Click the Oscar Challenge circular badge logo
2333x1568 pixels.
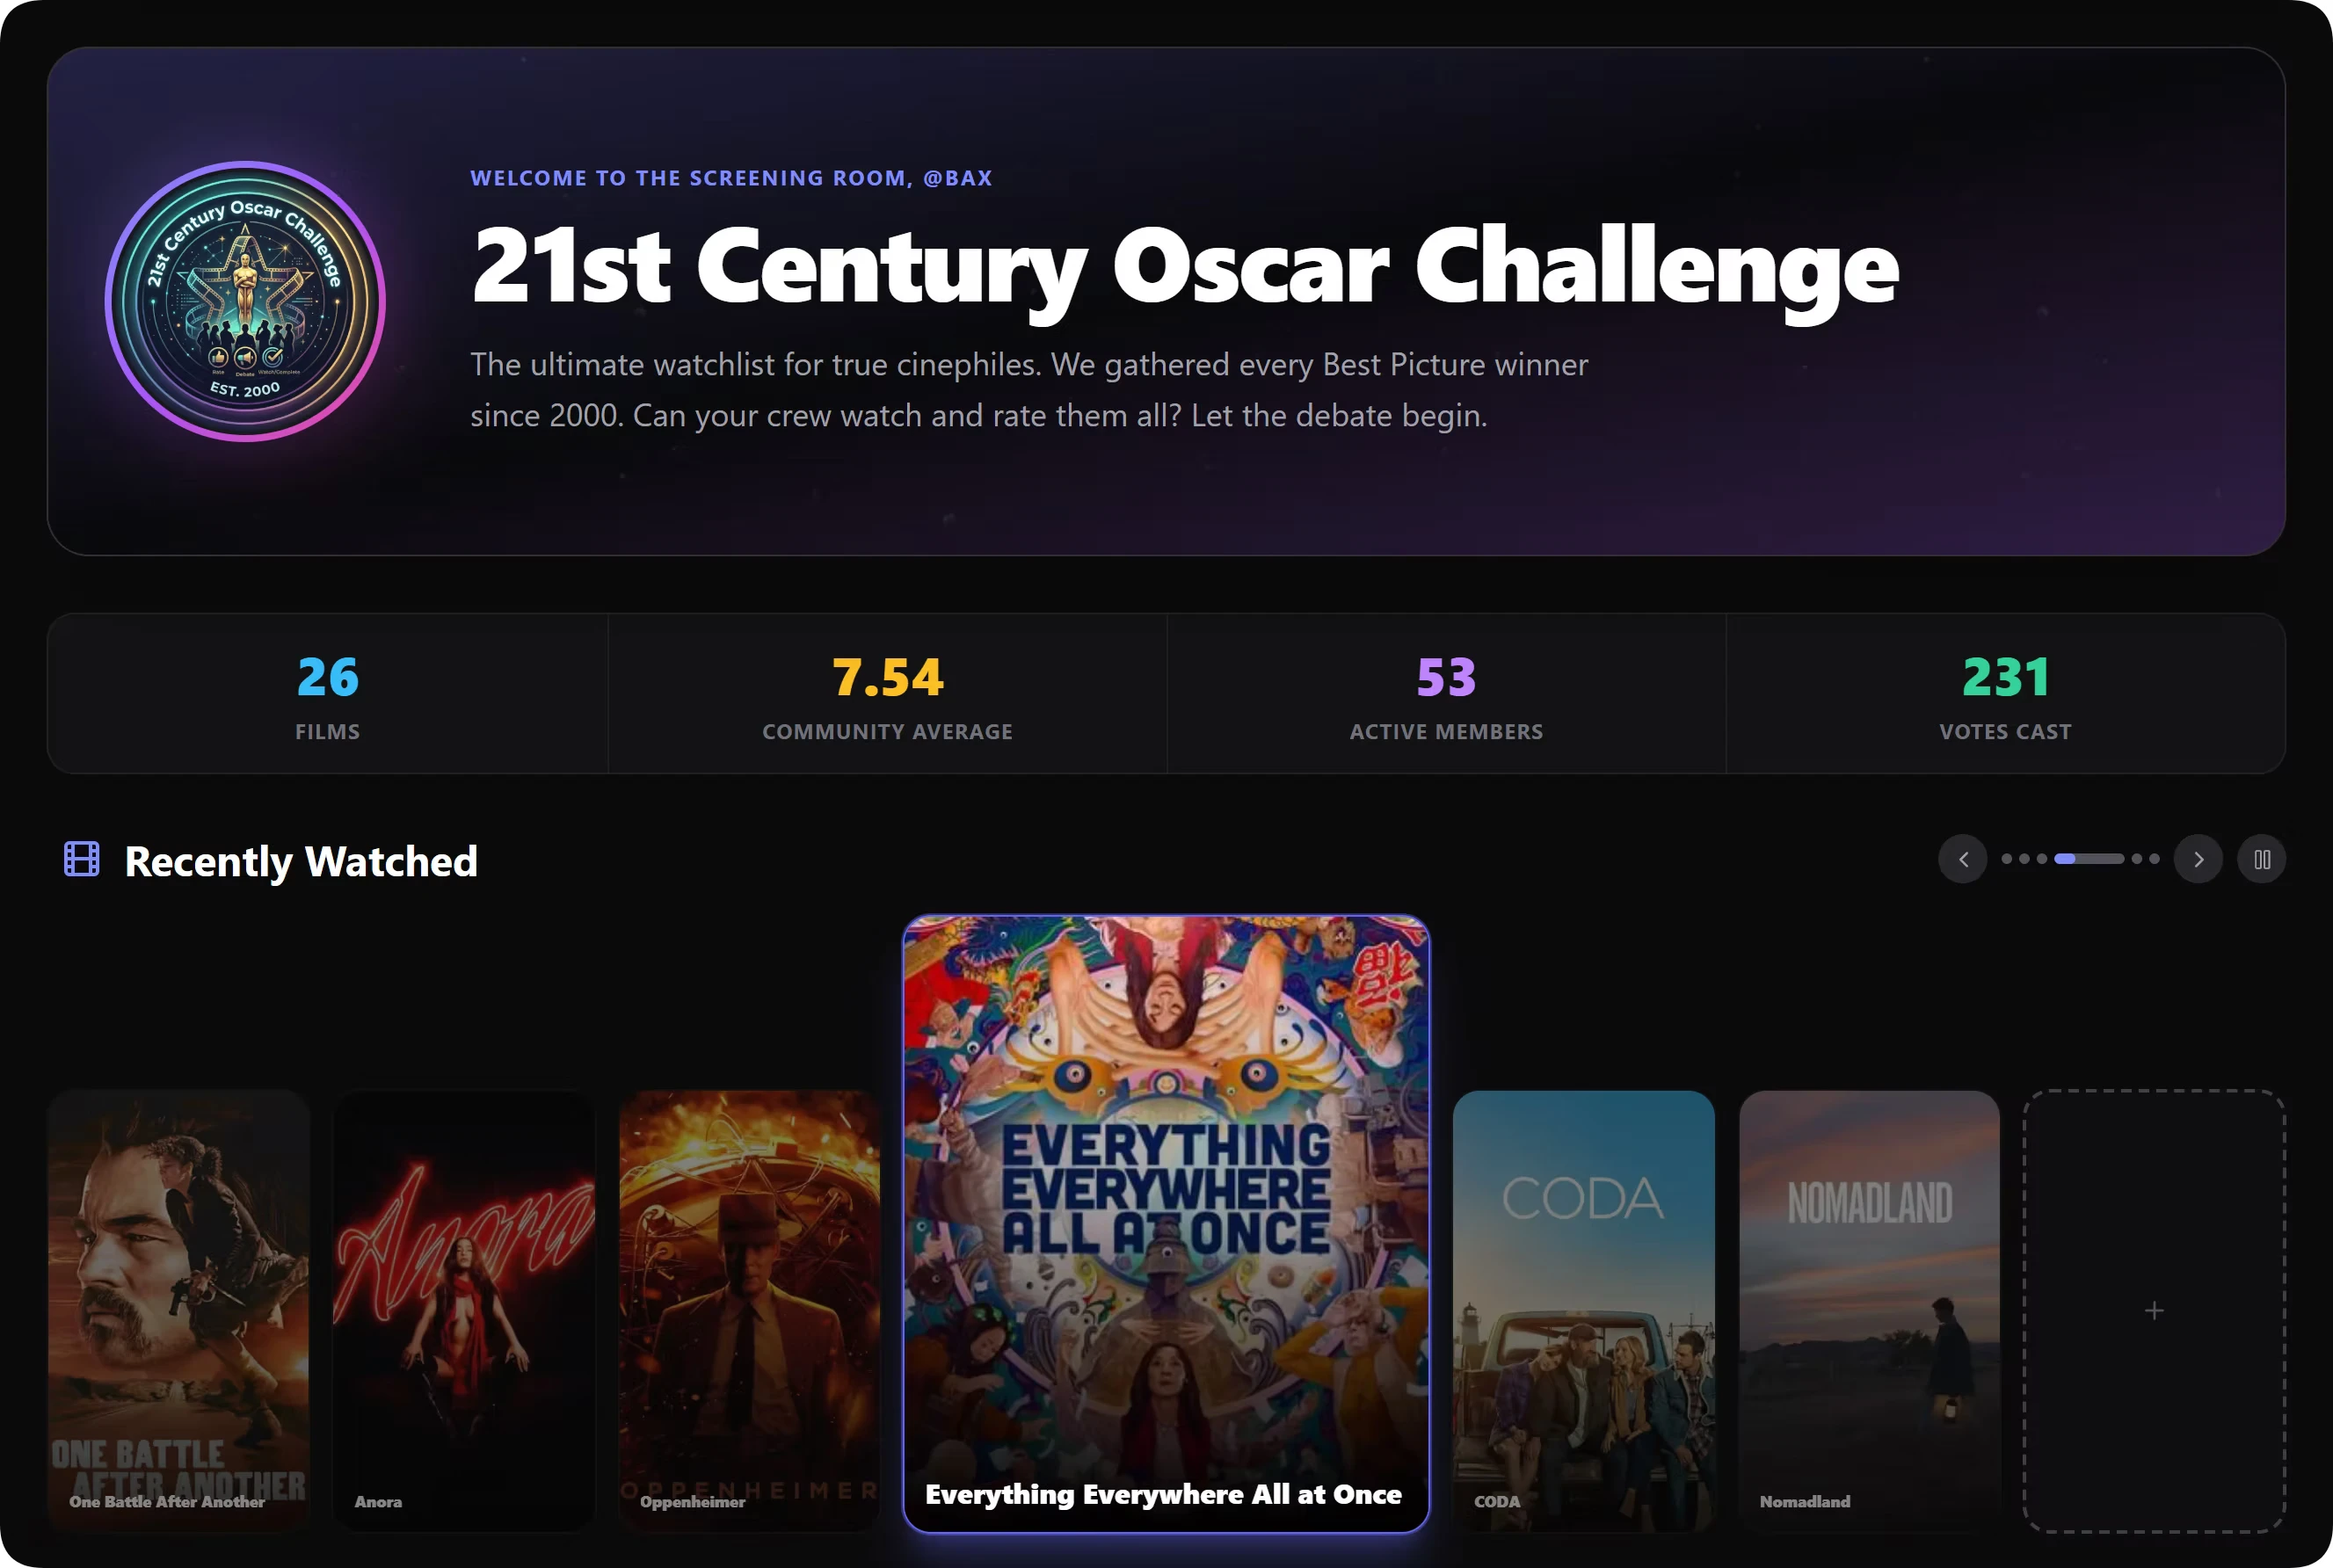pos(245,301)
